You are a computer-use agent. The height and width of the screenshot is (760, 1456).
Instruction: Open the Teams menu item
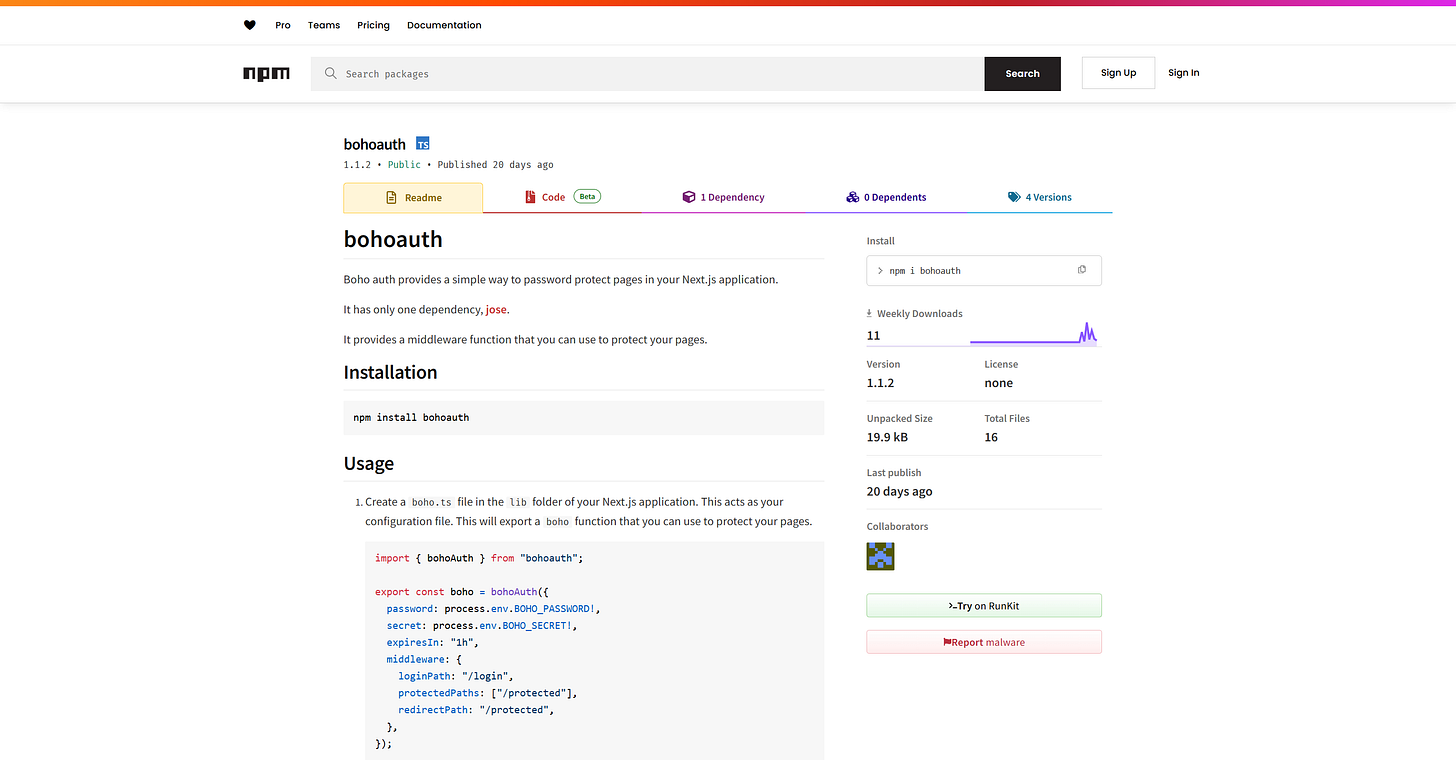(324, 25)
